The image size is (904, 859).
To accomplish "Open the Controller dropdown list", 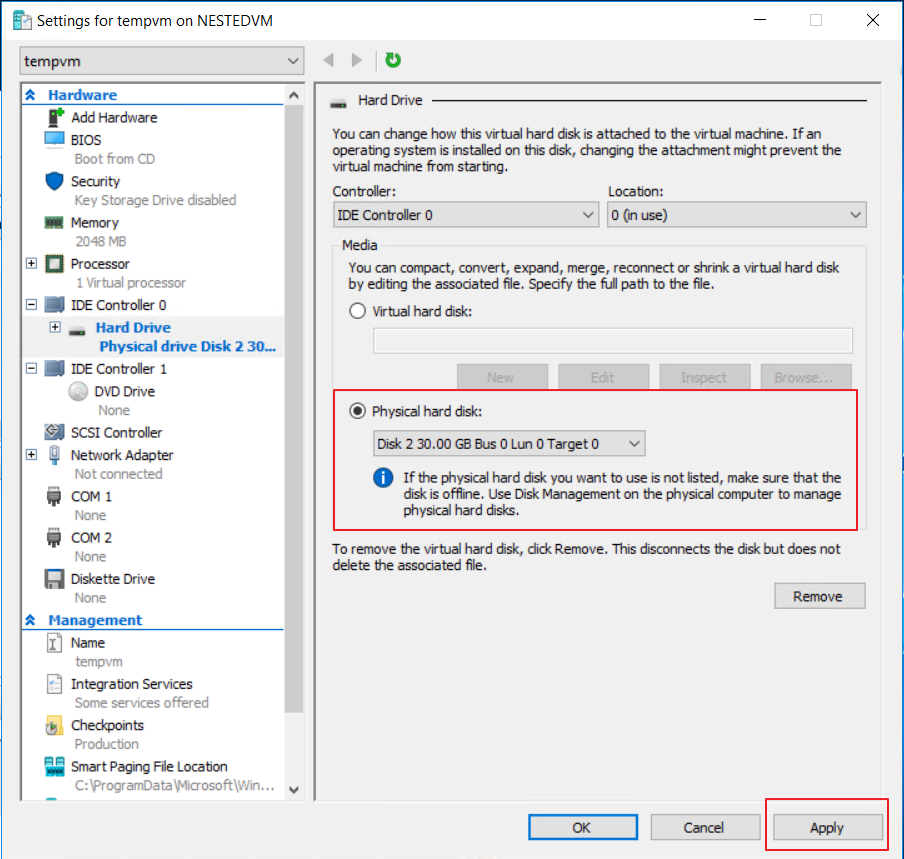I will pyautogui.click(x=465, y=215).
